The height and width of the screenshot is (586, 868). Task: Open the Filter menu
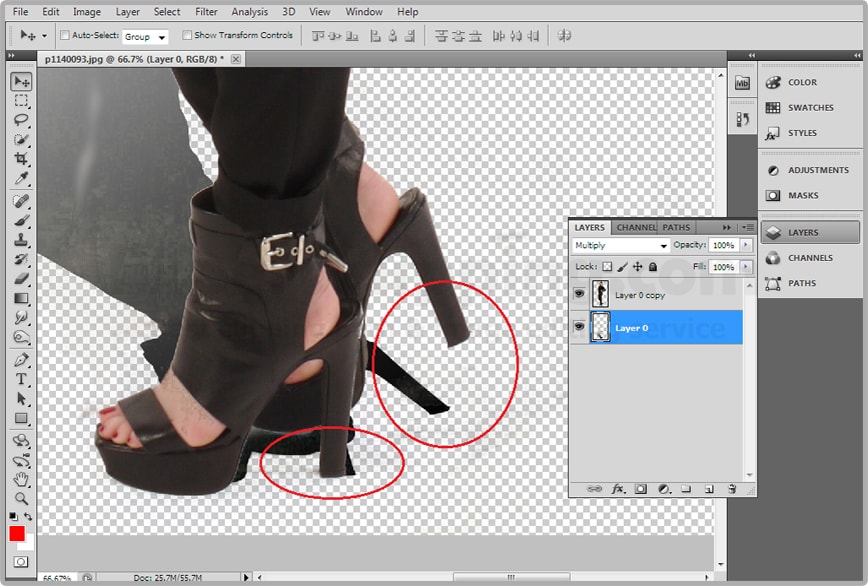tap(206, 12)
